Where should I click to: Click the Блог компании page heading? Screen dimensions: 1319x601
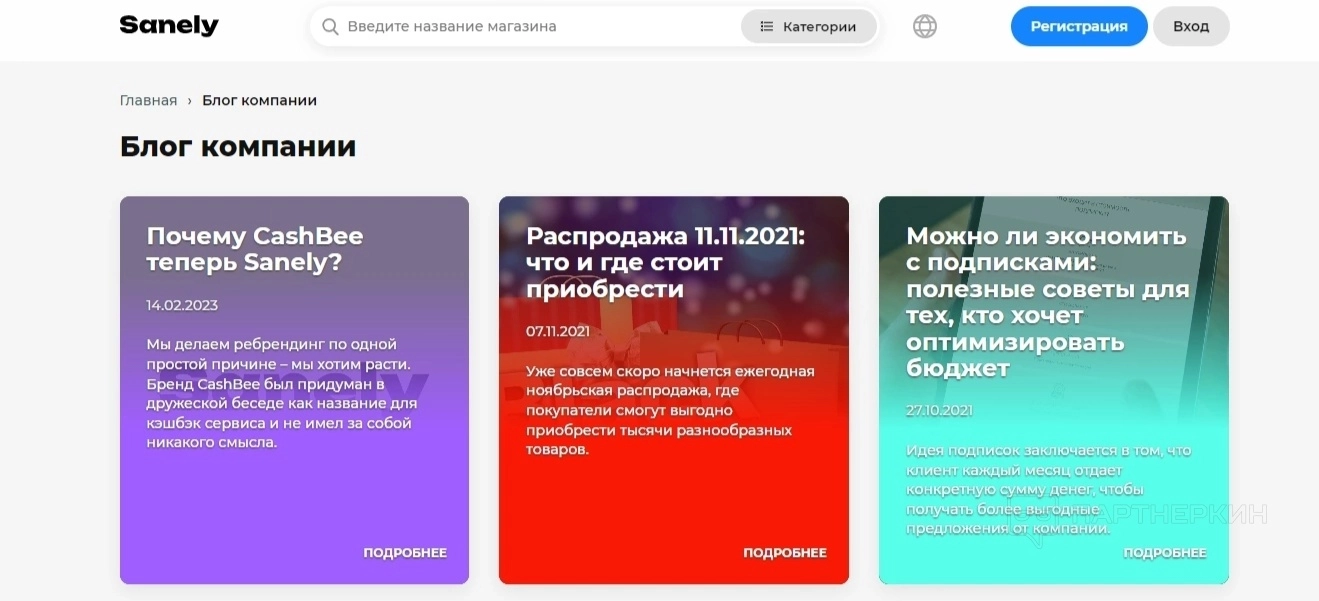(x=238, y=147)
